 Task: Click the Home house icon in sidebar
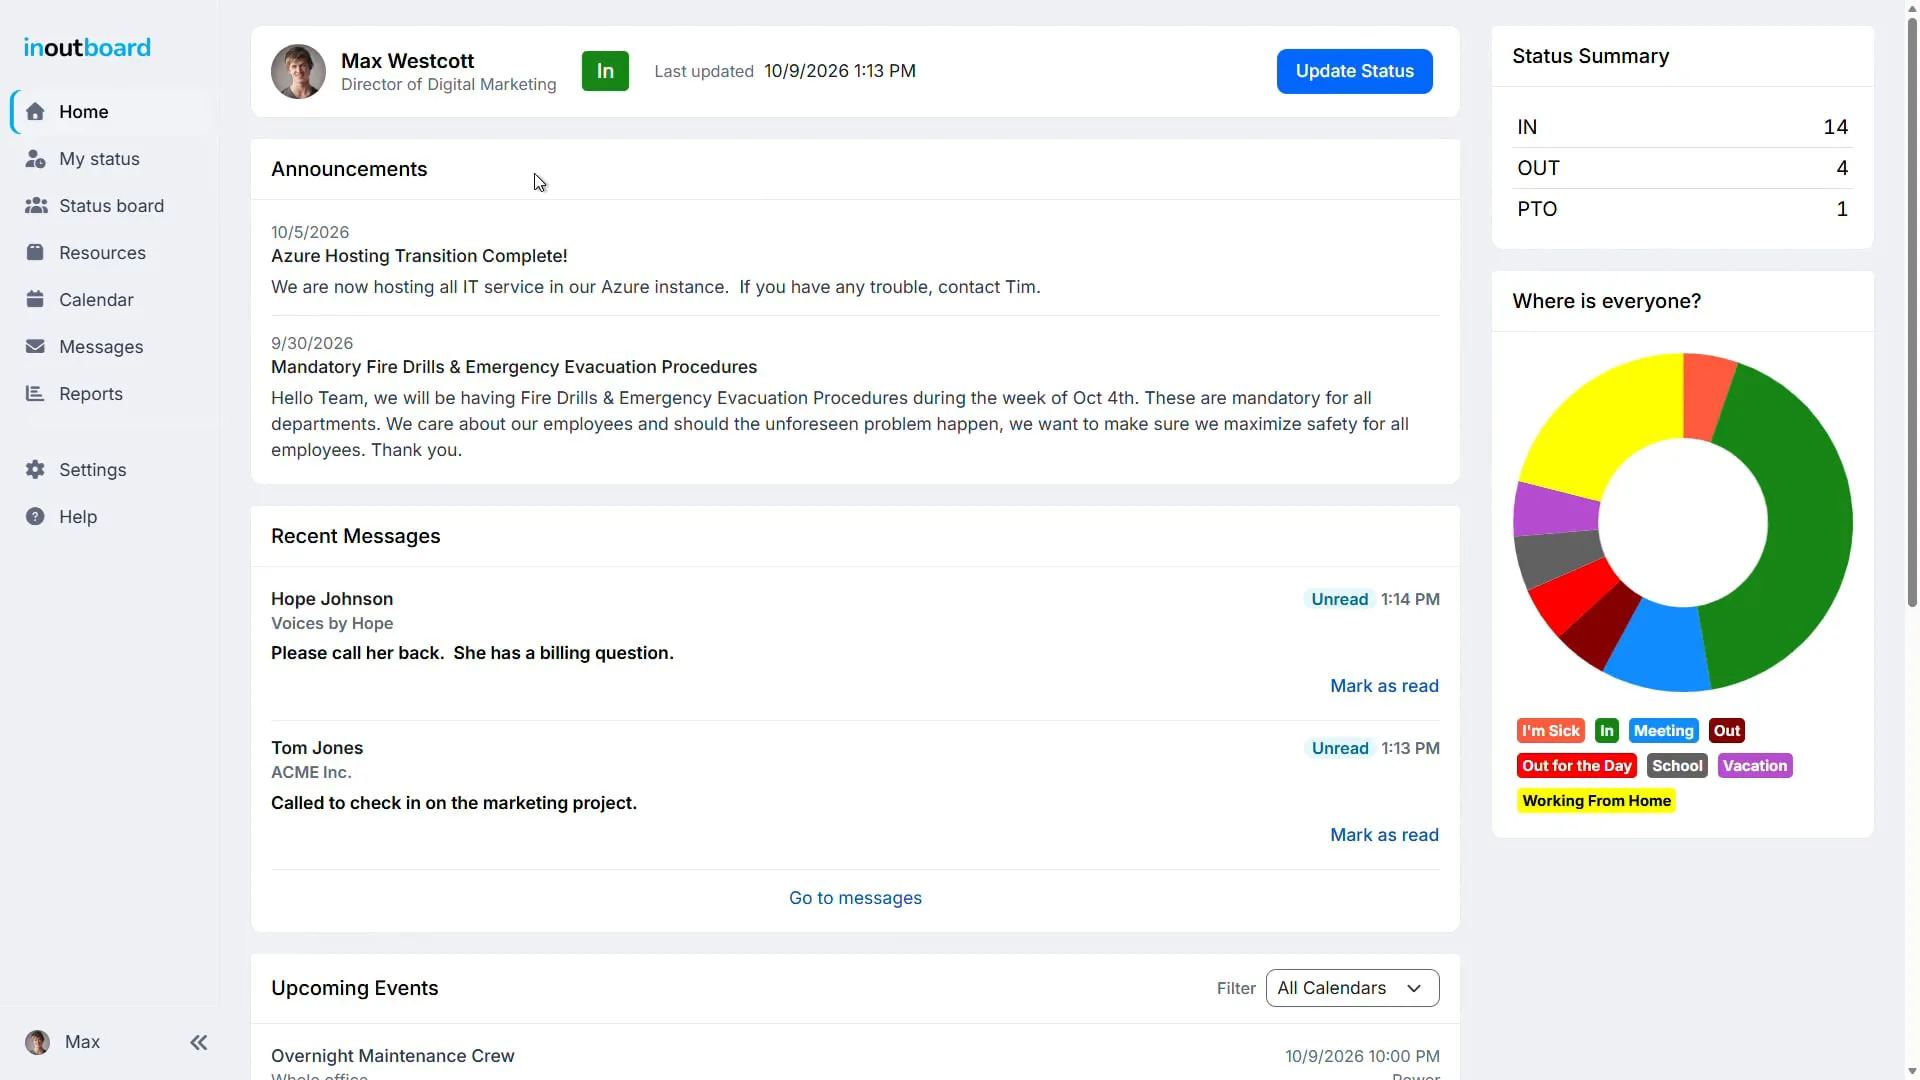click(35, 112)
